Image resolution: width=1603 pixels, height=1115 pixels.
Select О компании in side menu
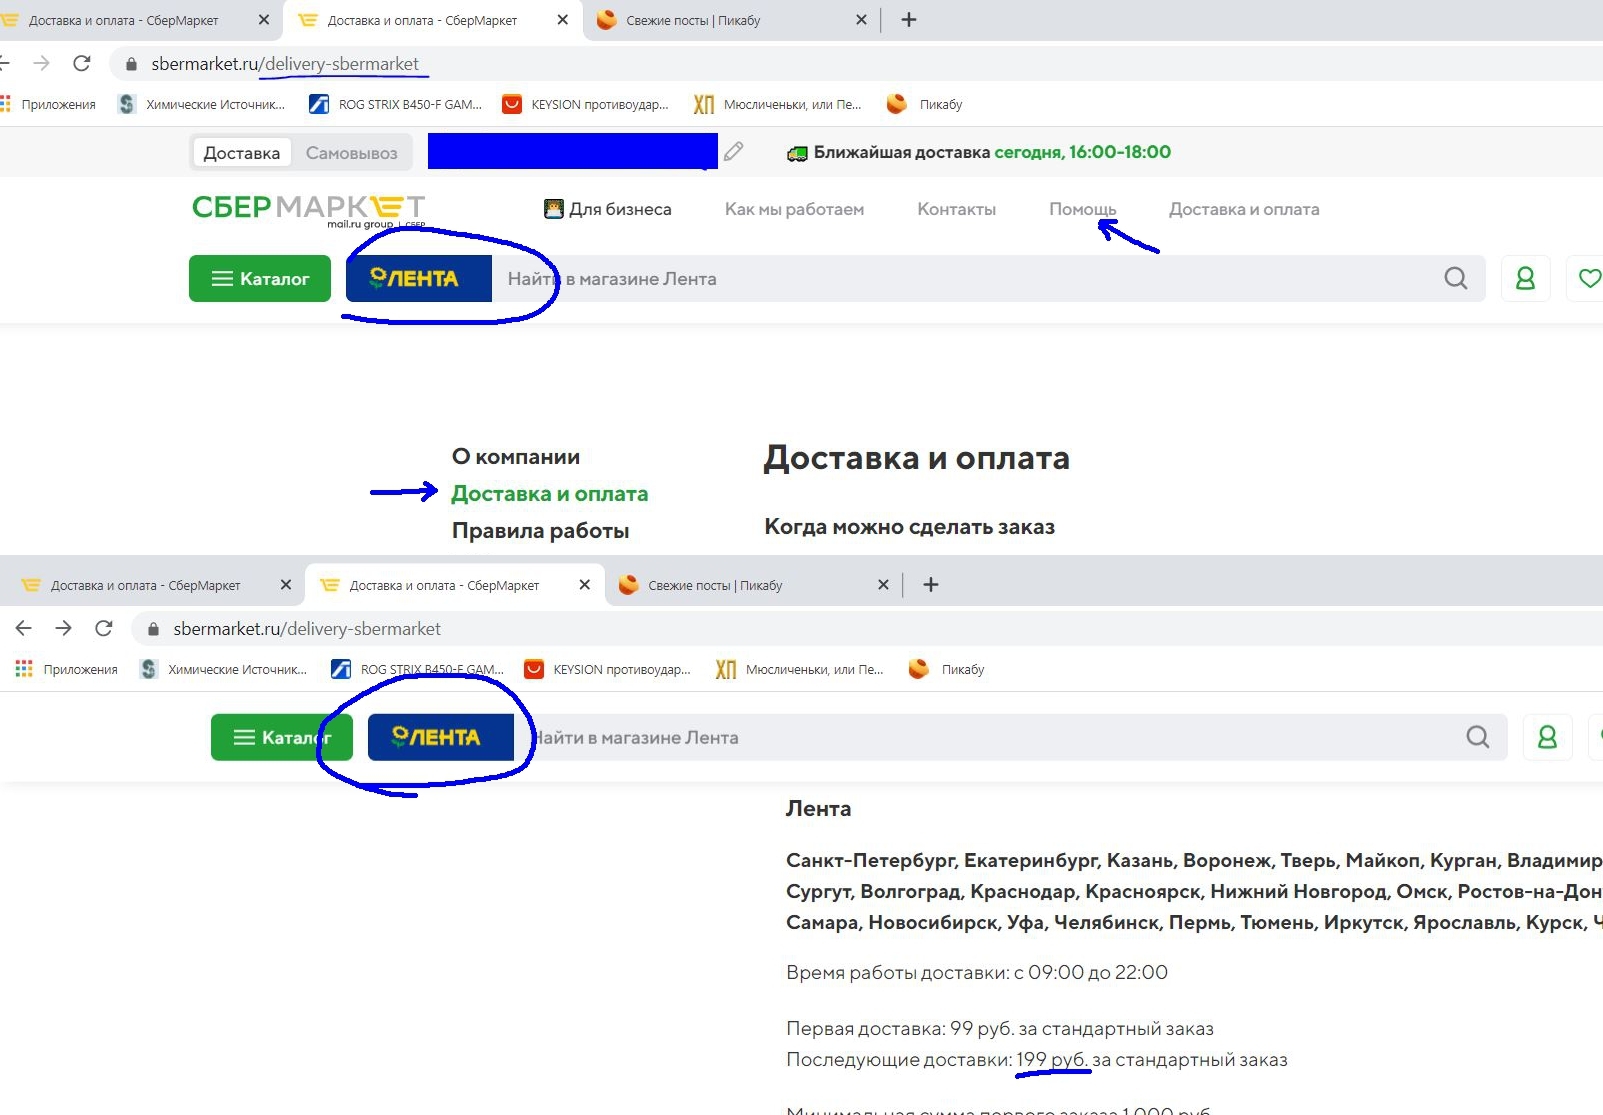(516, 457)
